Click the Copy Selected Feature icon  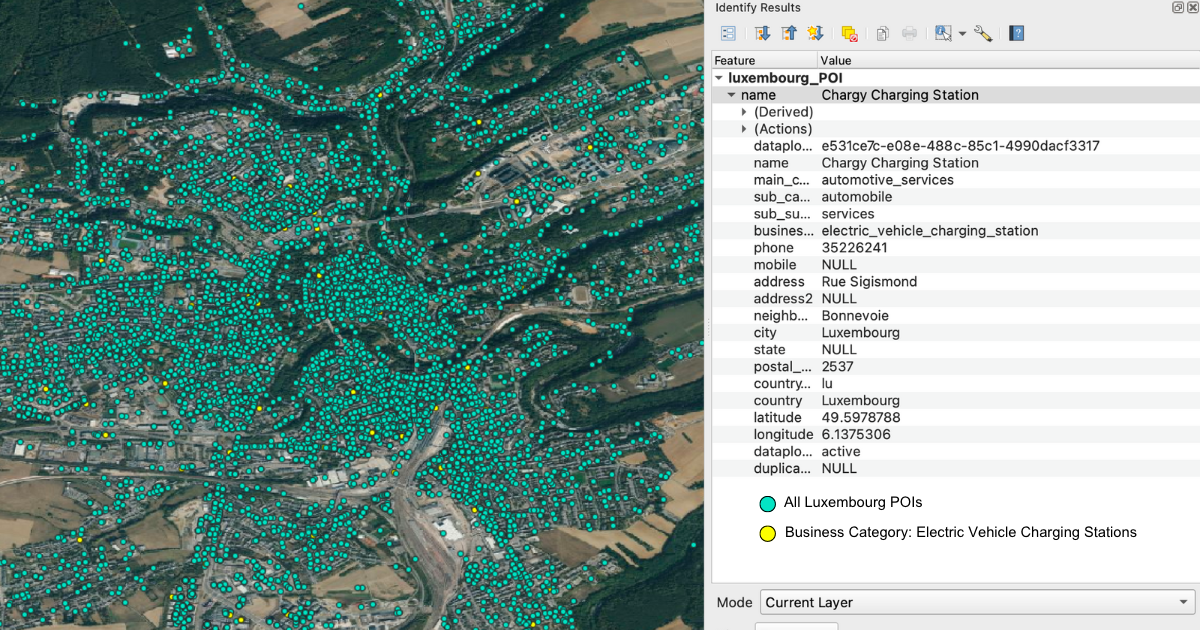(880, 33)
